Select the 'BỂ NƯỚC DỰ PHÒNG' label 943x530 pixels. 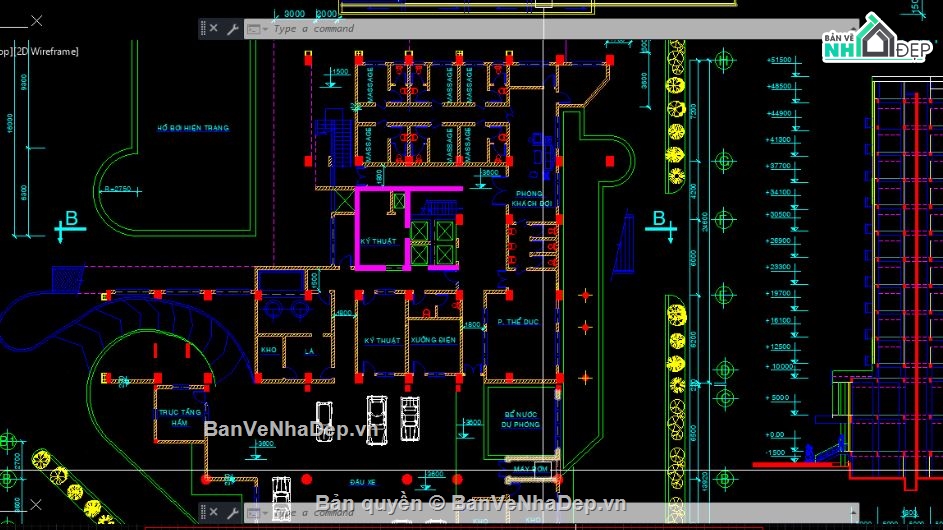521,419
